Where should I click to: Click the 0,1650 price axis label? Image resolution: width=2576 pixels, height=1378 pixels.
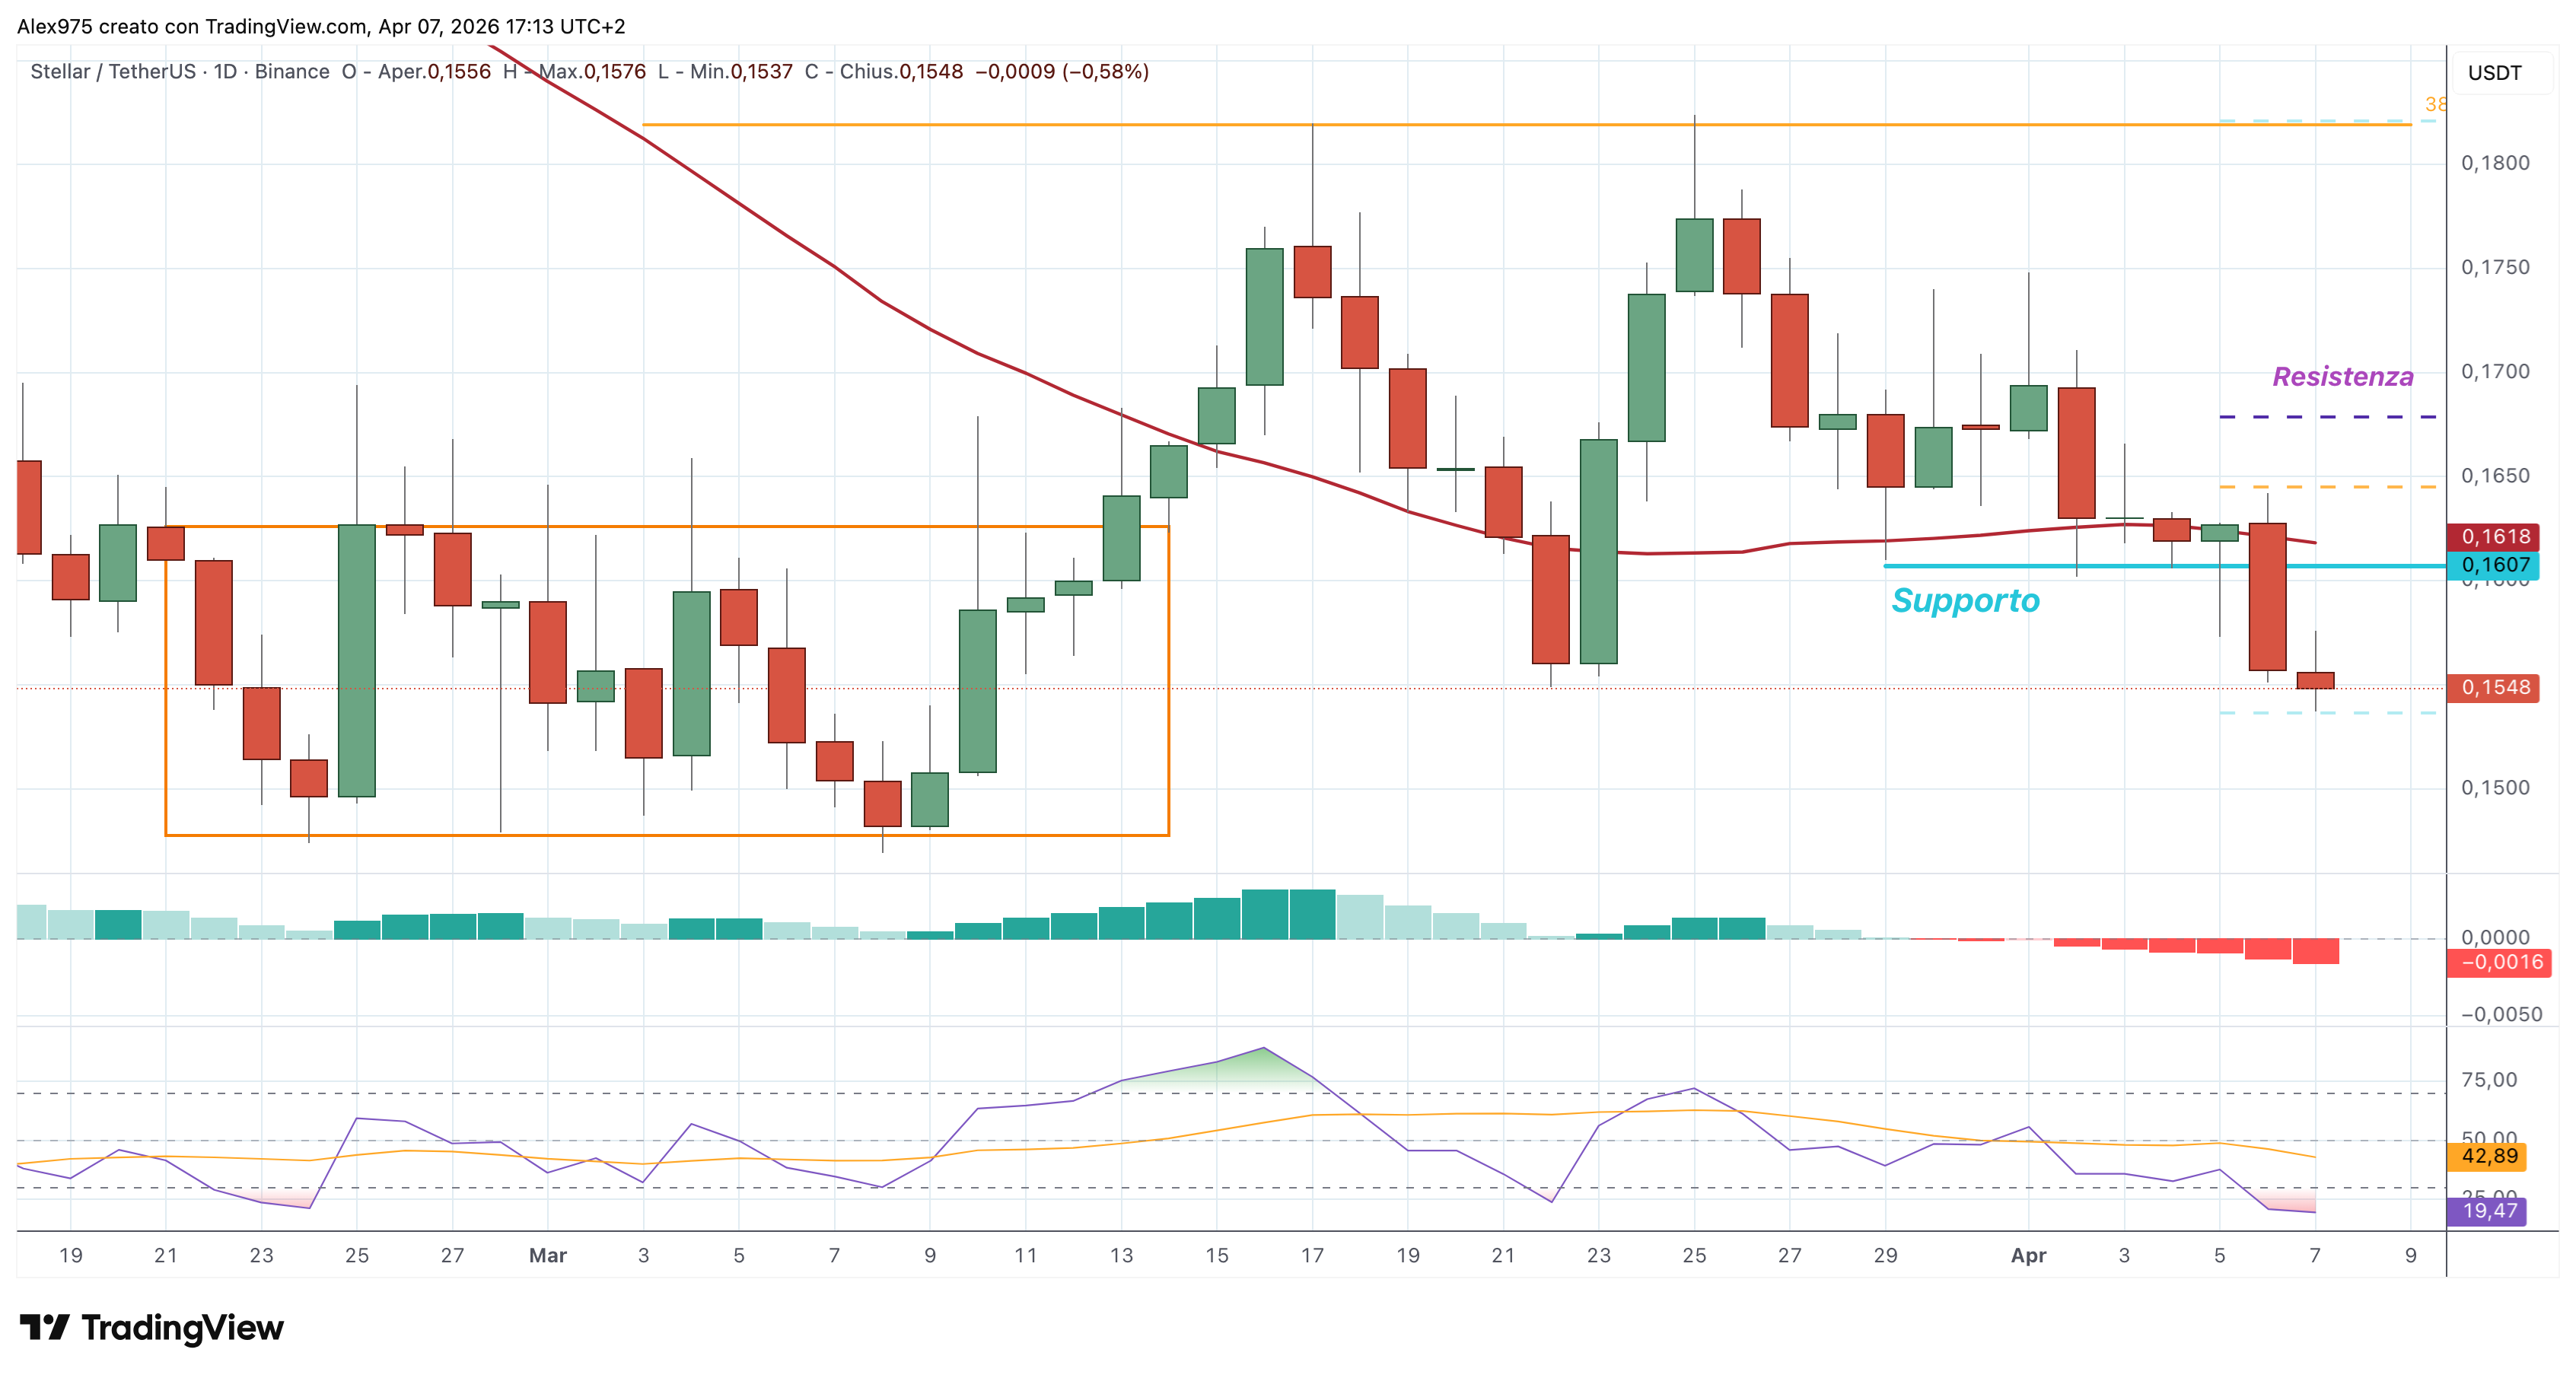[2495, 476]
